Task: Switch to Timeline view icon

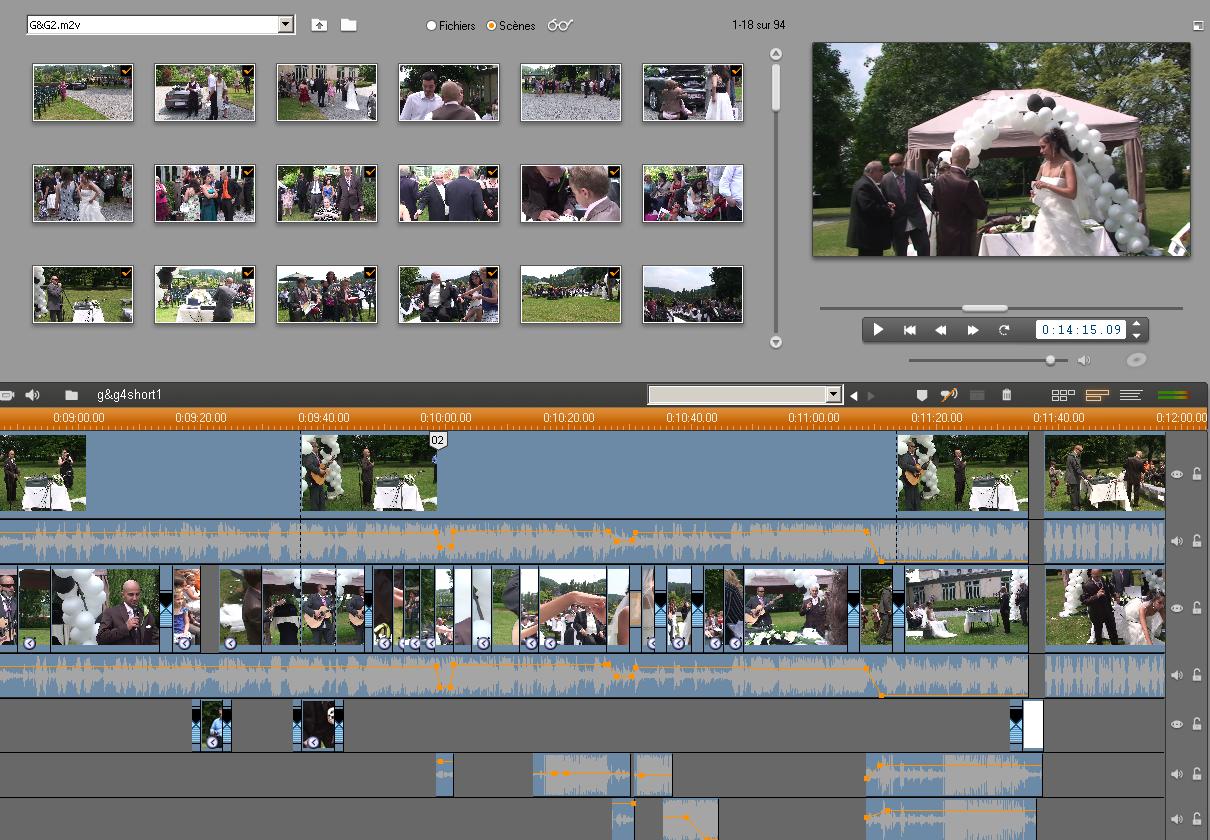Action: click(1097, 395)
